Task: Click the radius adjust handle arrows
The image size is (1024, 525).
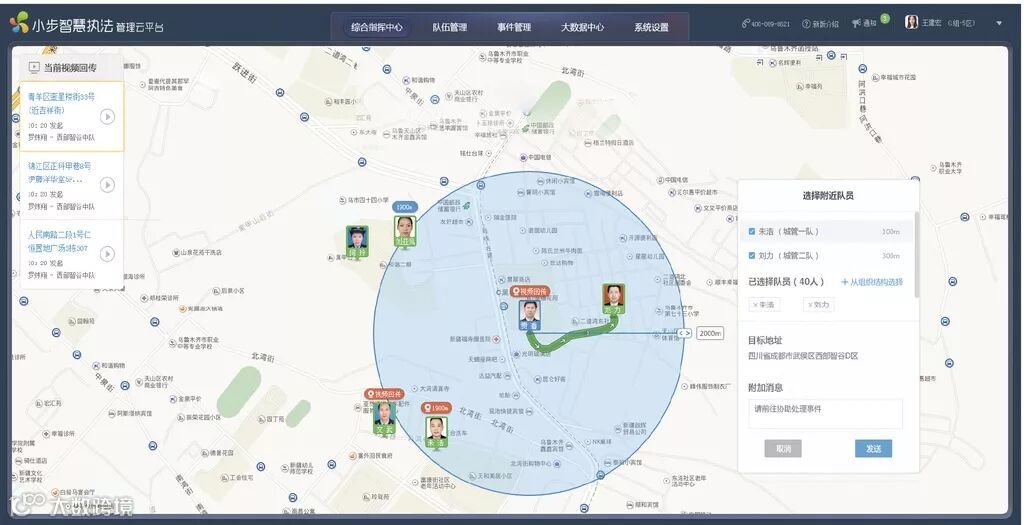Action: 684,333
